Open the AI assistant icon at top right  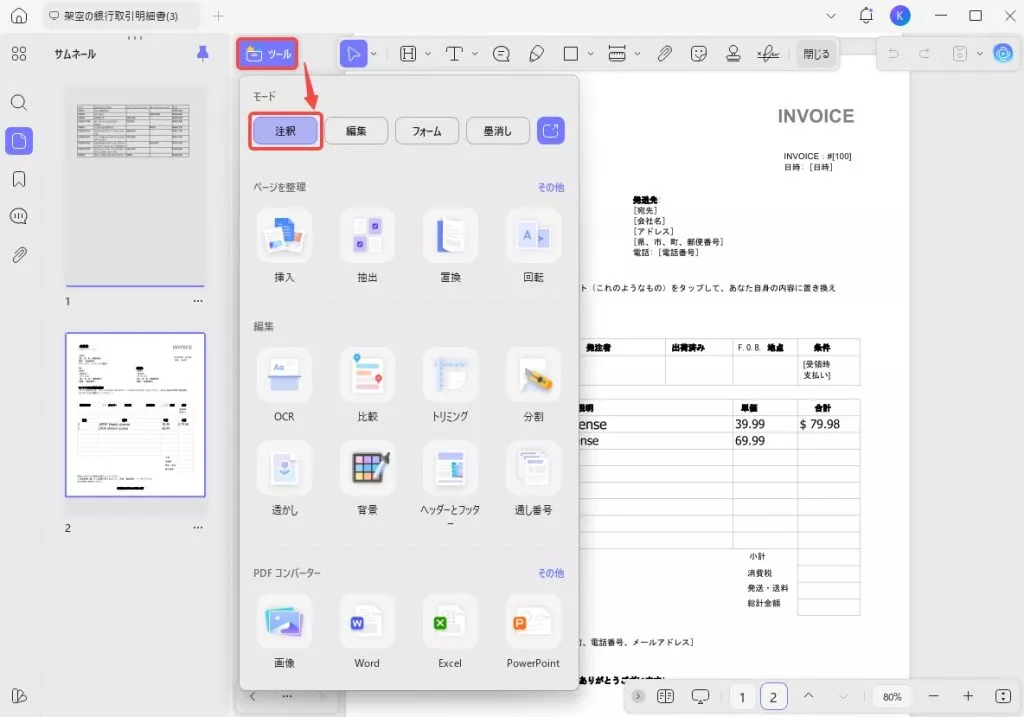1003,53
